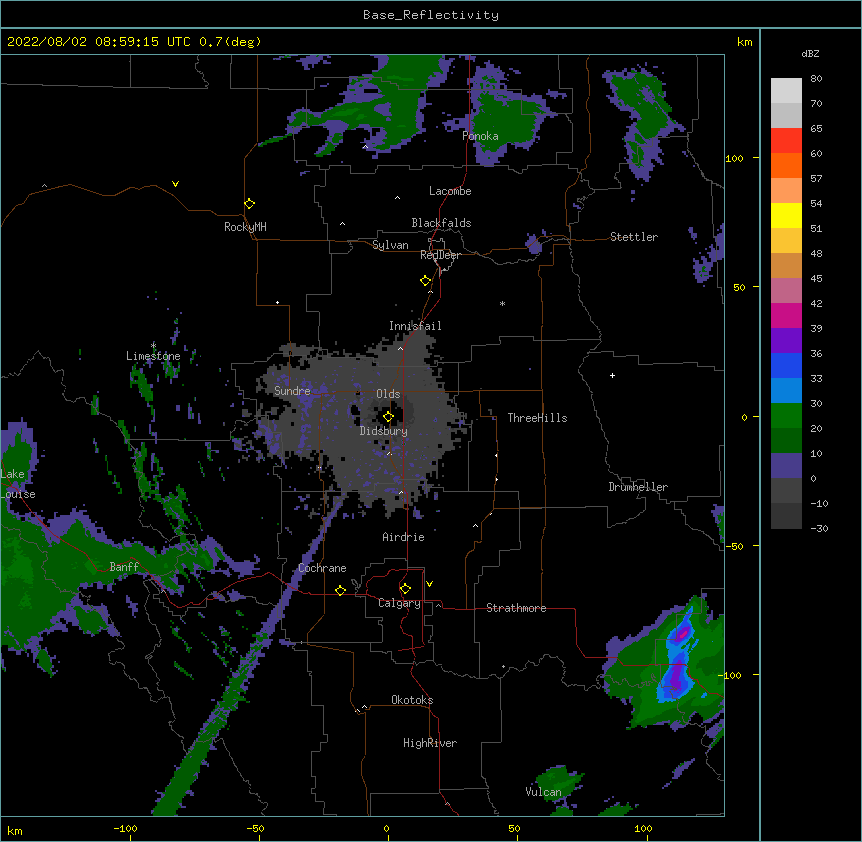The height and width of the screenshot is (842, 862).
Task: Click the Calgary city label
Action: point(399,603)
